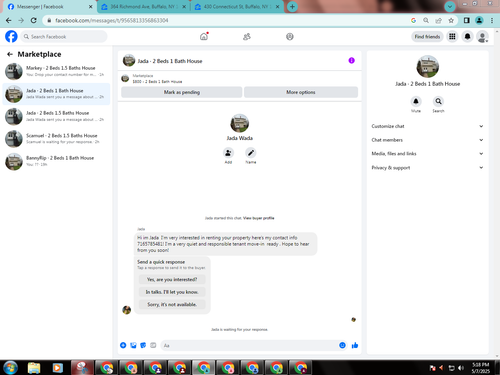The width and height of the screenshot is (500, 375).
Task: Open the Jada 2 Beds 1.5 Baths conversation
Action: point(56,116)
